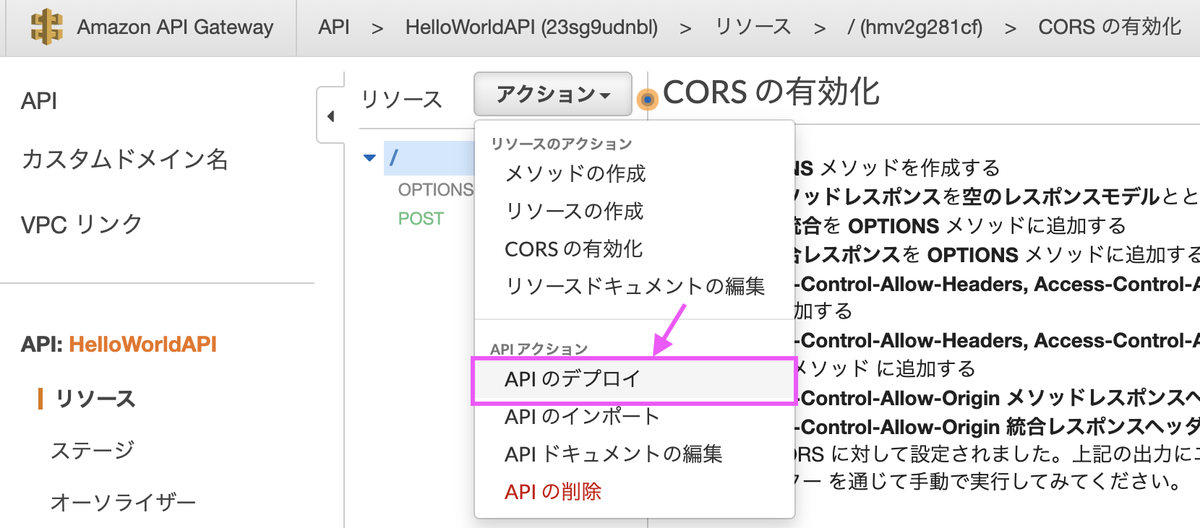
Task: Select the OPTIONS method in tree
Action: (x=435, y=189)
